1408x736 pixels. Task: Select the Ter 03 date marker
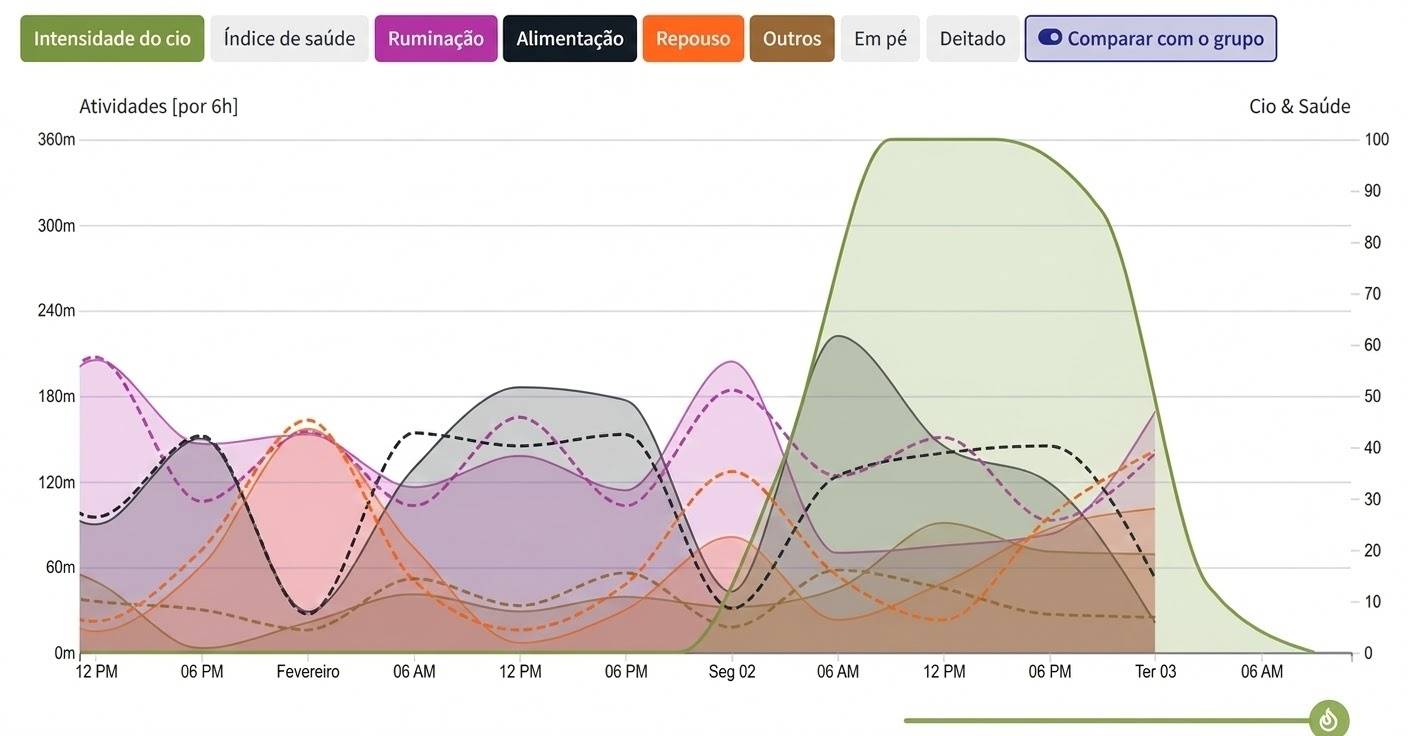tap(1156, 672)
